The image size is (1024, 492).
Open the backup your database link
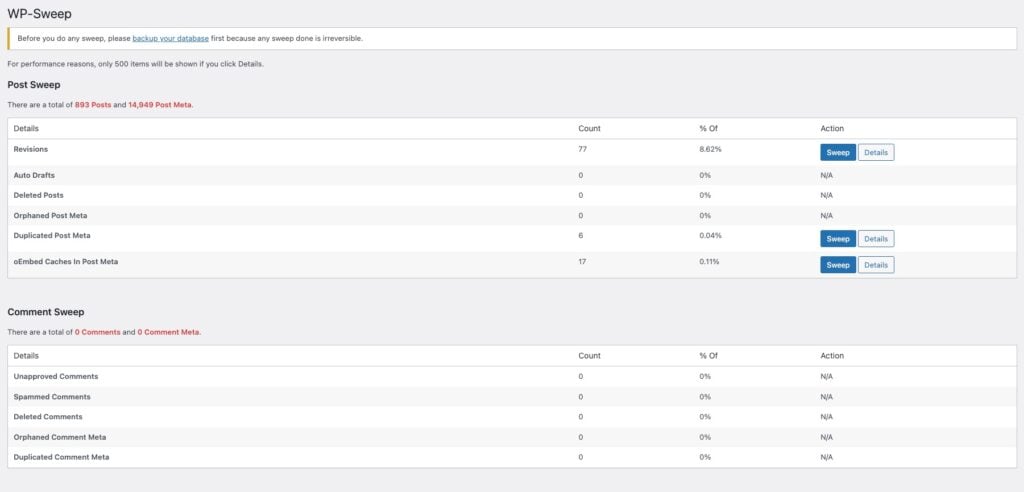tap(170, 38)
